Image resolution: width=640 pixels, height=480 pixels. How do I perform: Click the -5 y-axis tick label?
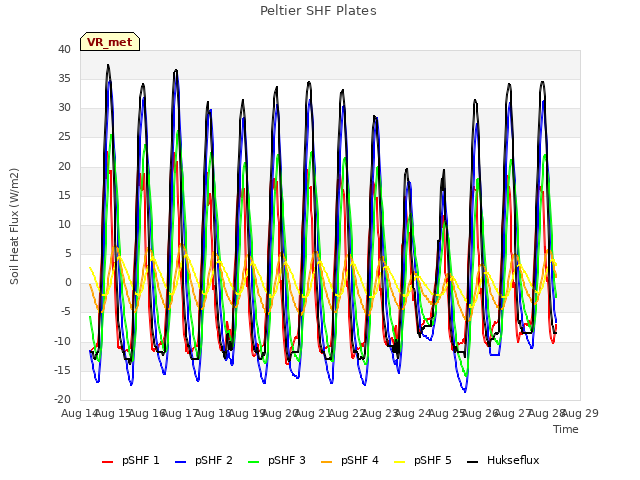click(66, 312)
